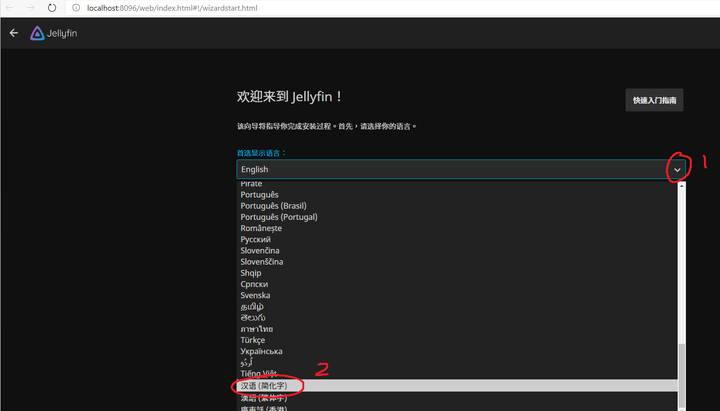Screen dimensions: 720x411
Task: Select 汉语 (简化字) simplified Chinese option
Action: pyautogui.click(x=457, y=386)
